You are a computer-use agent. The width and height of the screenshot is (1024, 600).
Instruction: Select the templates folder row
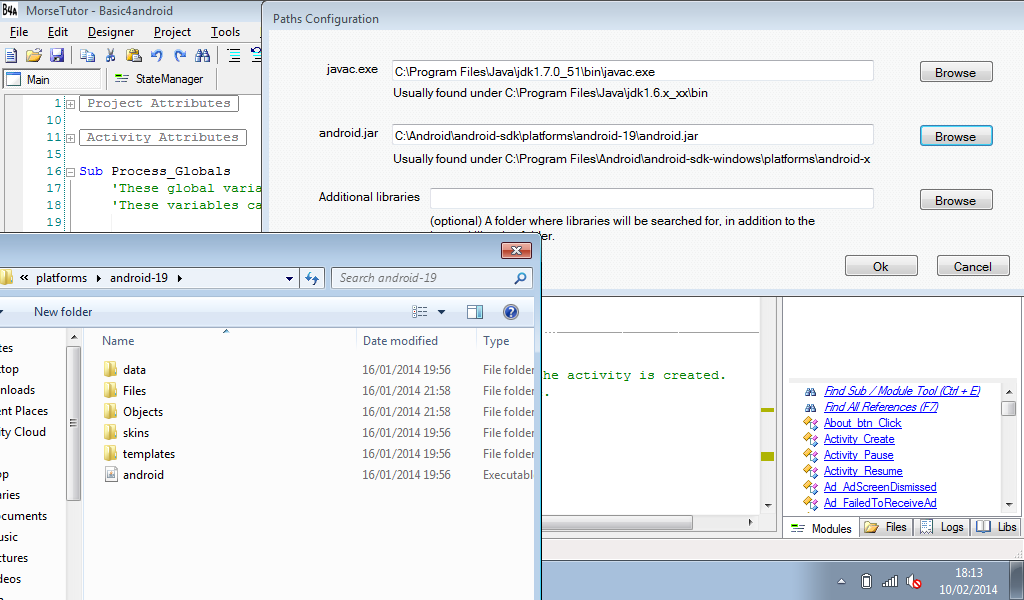pyautogui.click(x=317, y=454)
